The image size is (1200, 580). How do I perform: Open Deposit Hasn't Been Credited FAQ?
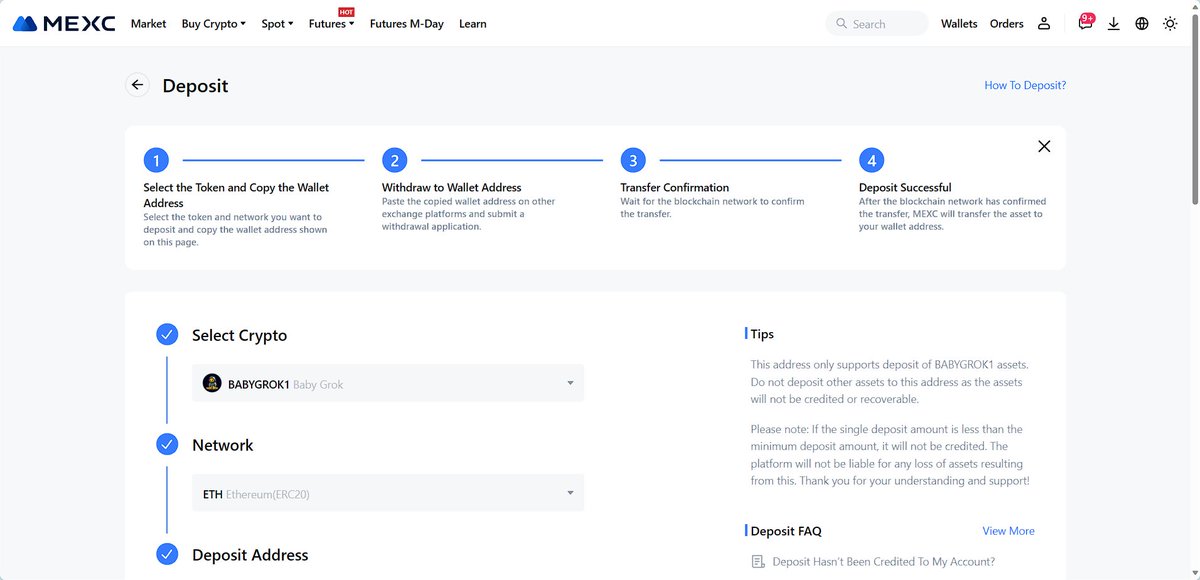pyautogui.click(x=883, y=562)
